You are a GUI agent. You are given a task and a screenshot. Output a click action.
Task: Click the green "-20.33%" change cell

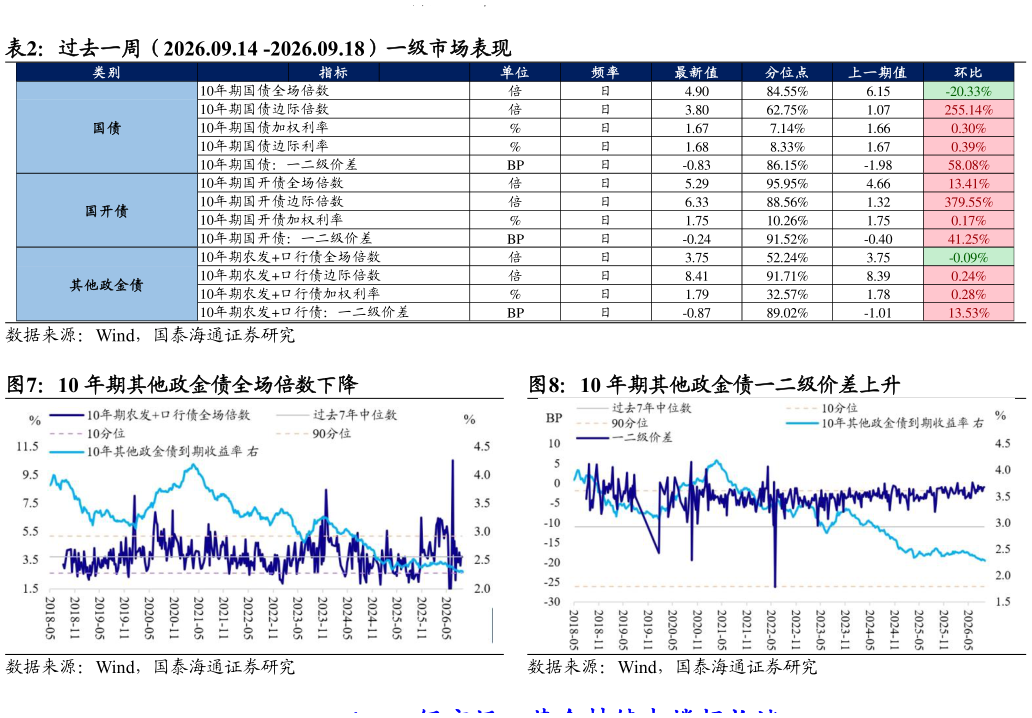point(968,91)
